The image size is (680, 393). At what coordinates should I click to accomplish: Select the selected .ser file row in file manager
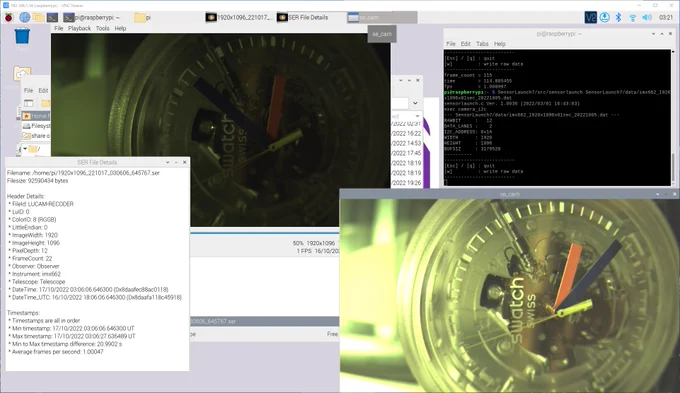pyautogui.click(x=265, y=321)
